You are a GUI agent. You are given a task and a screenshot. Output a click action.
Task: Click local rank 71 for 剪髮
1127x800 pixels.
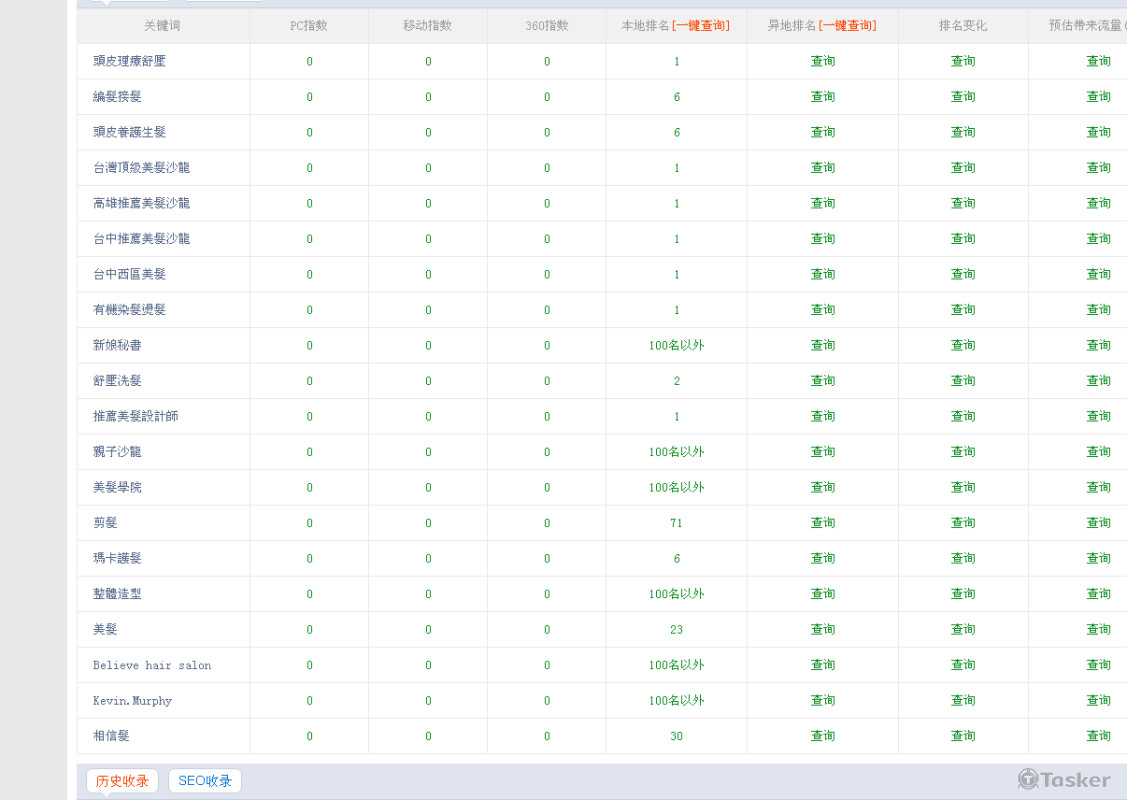coord(676,523)
